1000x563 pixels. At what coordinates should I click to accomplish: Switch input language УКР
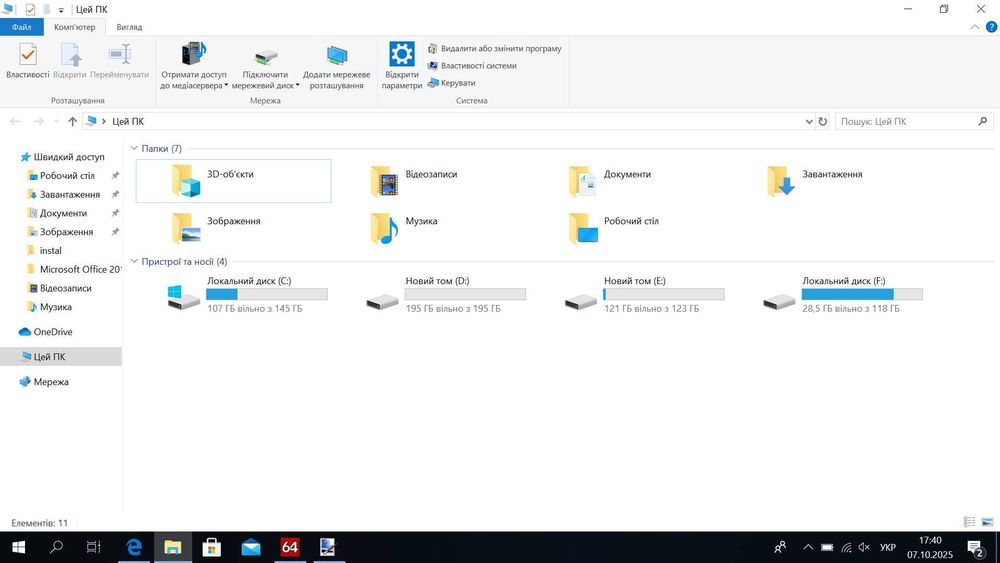(888, 547)
